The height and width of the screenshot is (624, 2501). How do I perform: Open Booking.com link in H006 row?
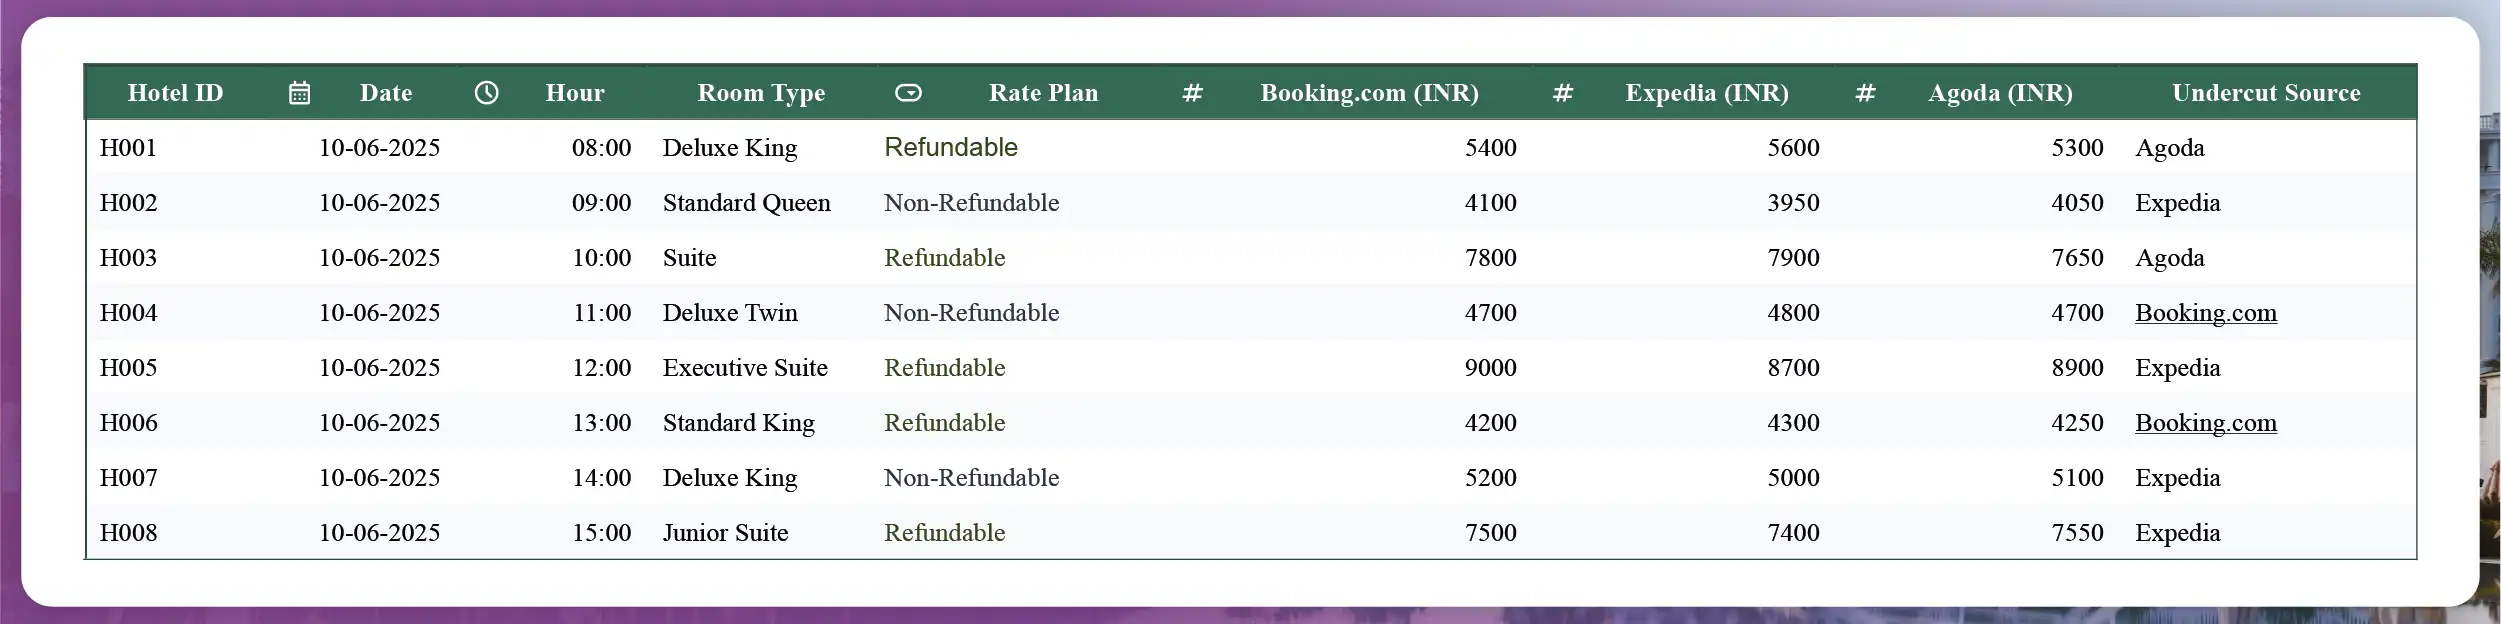tap(2205, 423)
